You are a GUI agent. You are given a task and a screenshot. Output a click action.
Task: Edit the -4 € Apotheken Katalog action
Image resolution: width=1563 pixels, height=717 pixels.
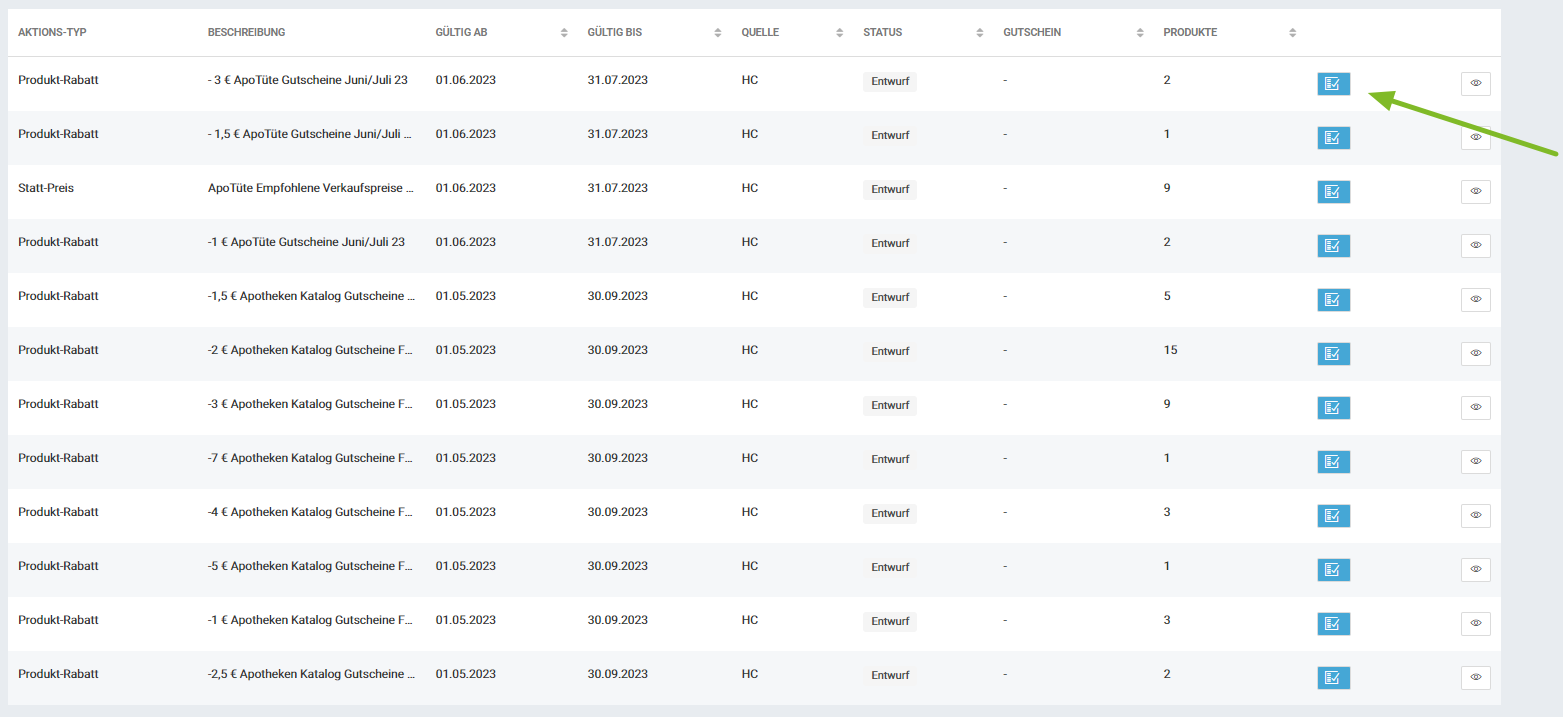1333,516
